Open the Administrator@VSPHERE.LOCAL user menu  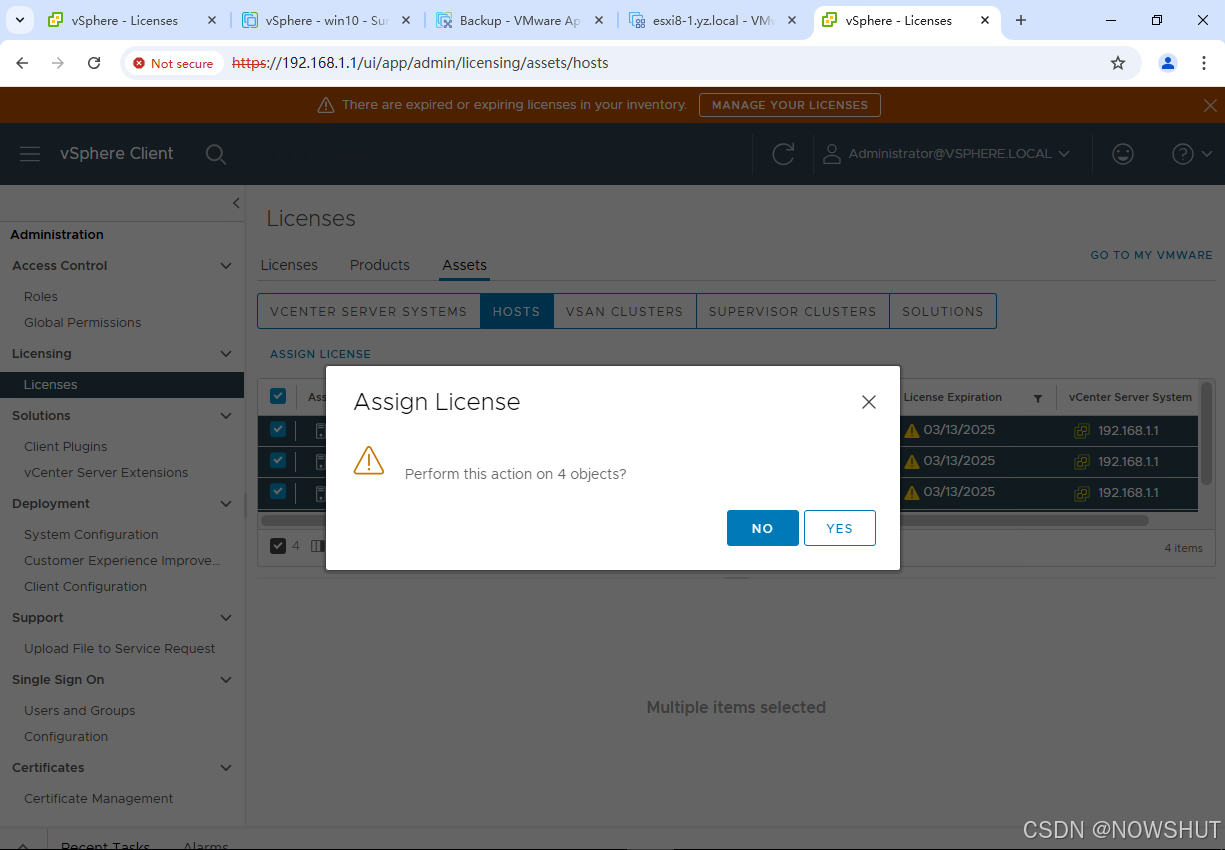(946, 154)
